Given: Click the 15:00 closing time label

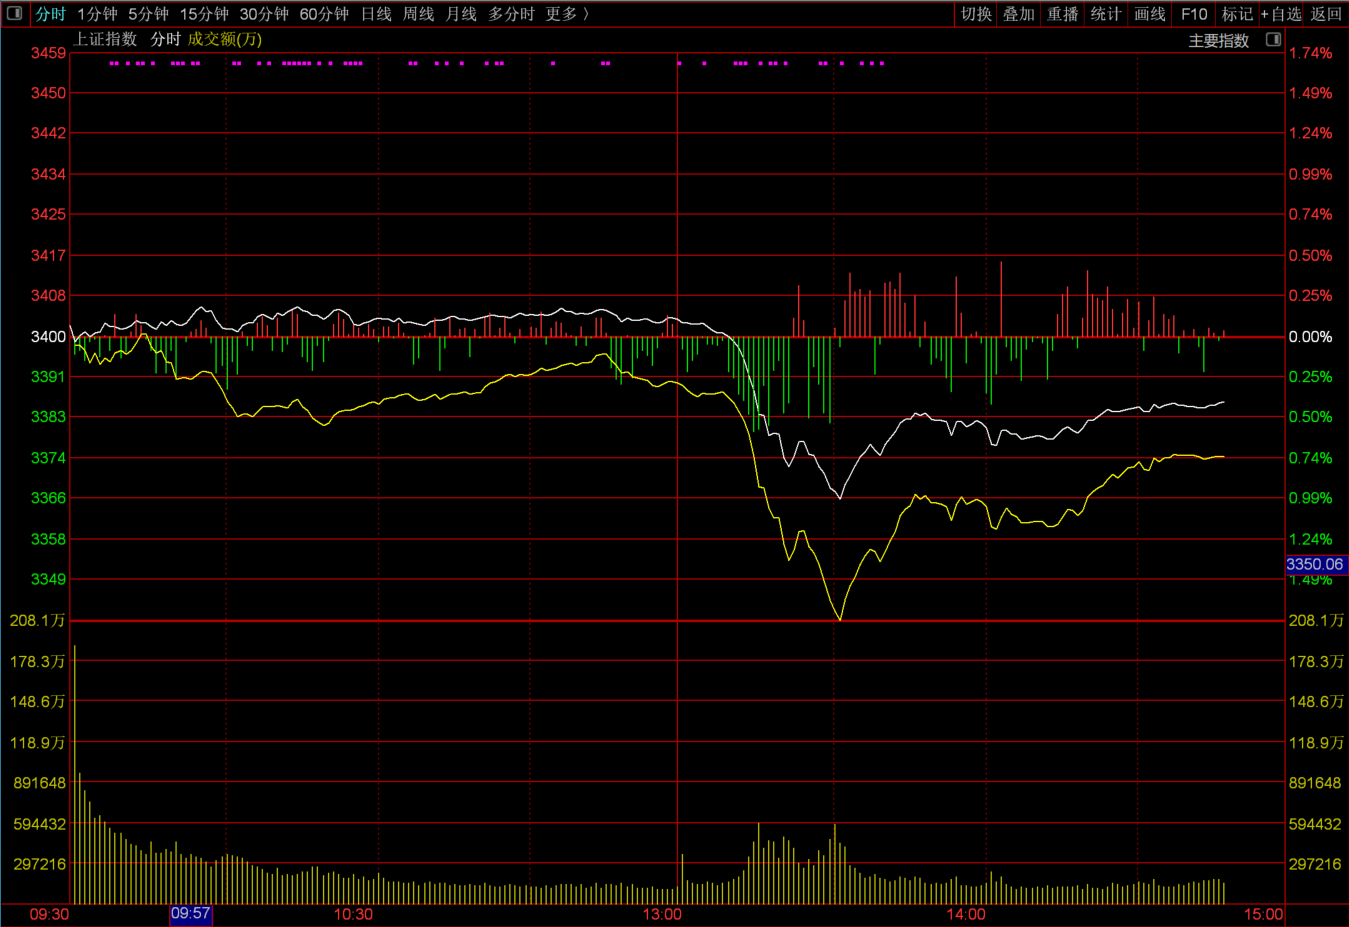Looking at the screenshot, I should point(1263,914).
